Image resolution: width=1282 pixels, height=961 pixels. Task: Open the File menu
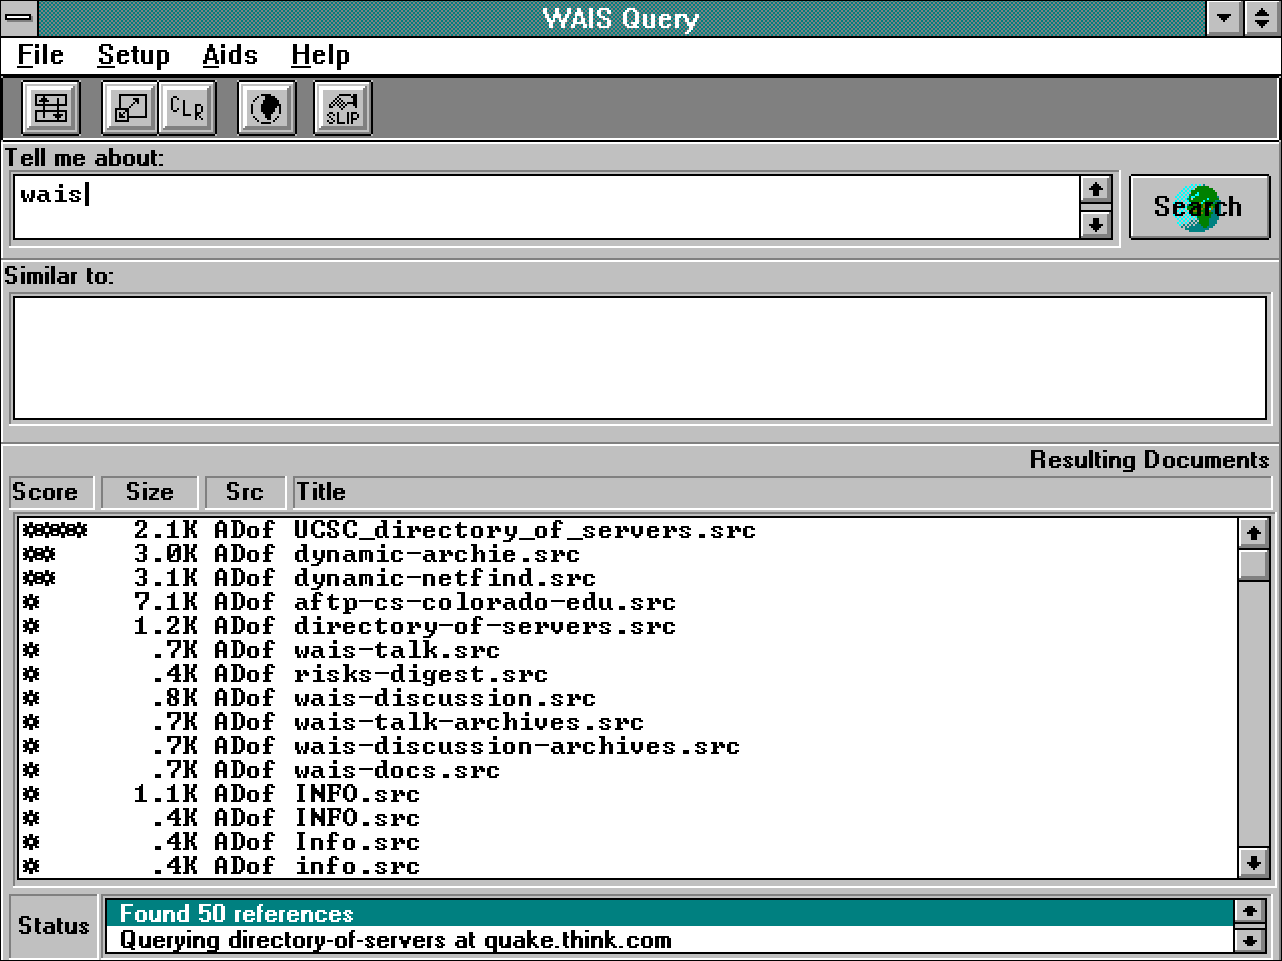click(x=40, y=55)
